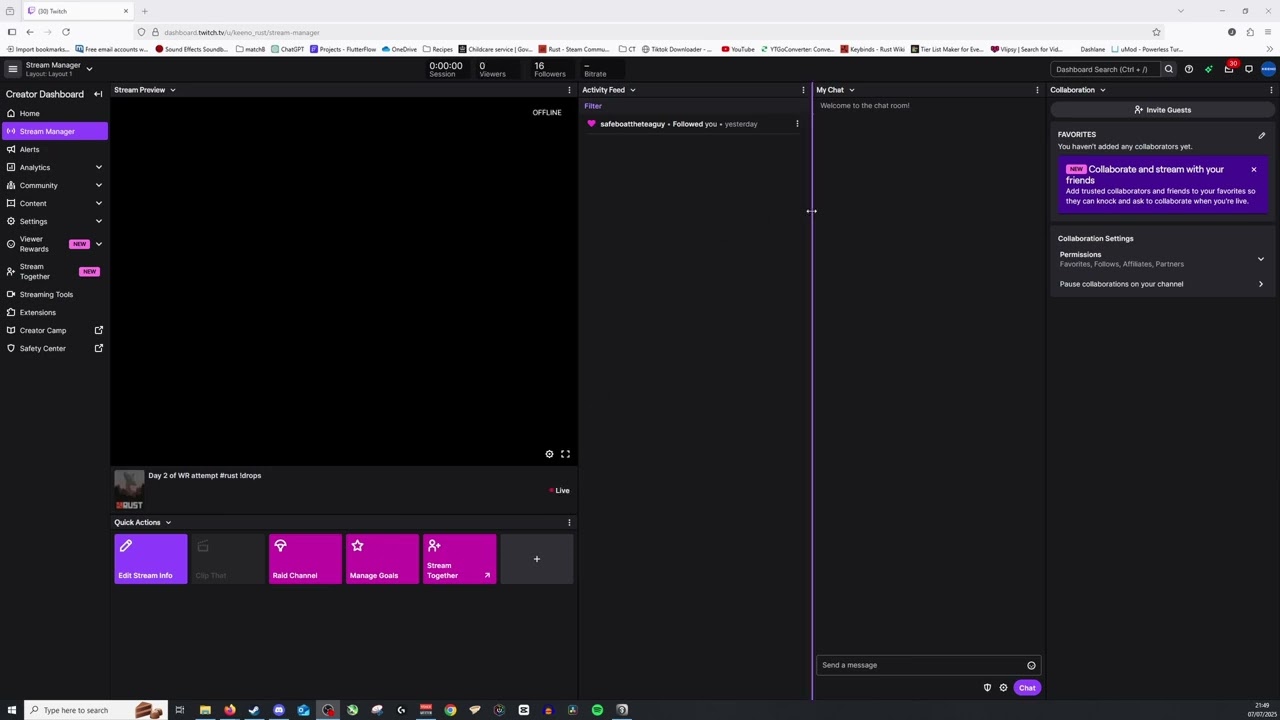Open chat settings gear icon
This screenshot has width=1280, height=720.
click(1003, 688)
